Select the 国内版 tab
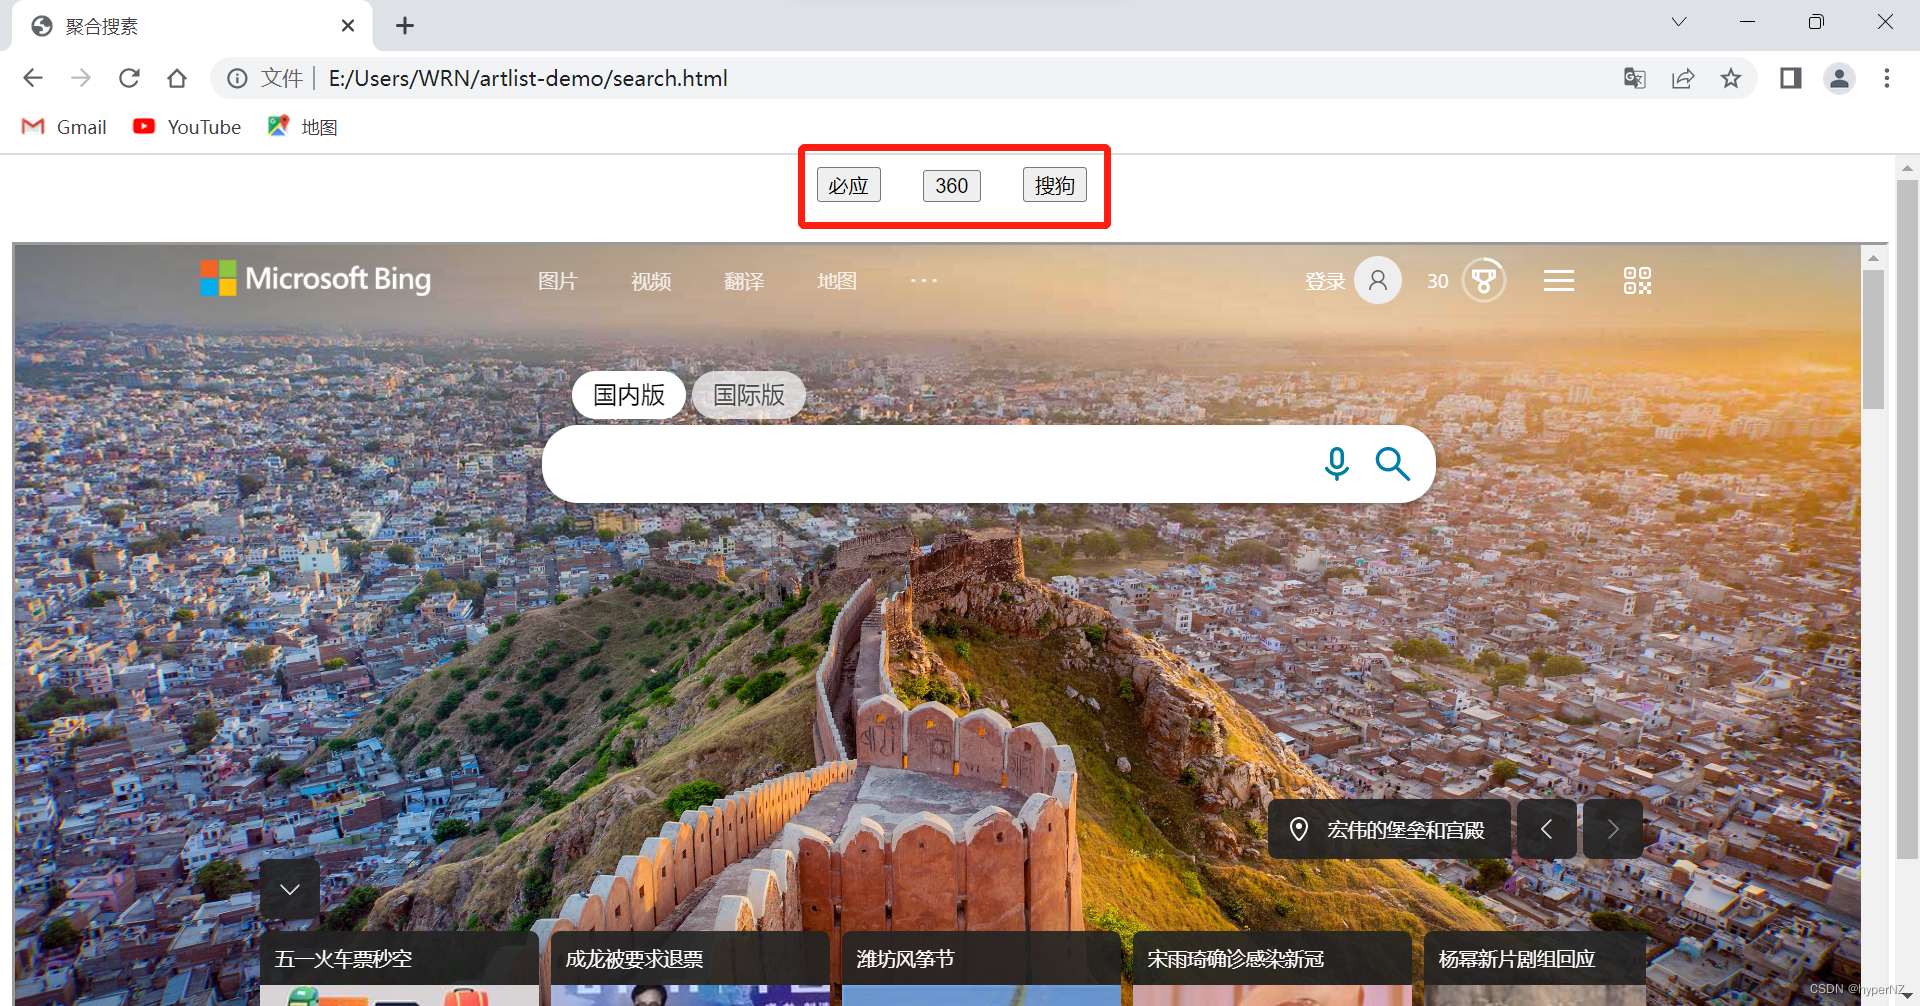Image resolution: width=1920 pixels, height=1006 pixels. pyautogui.click(x=629, y=395)
